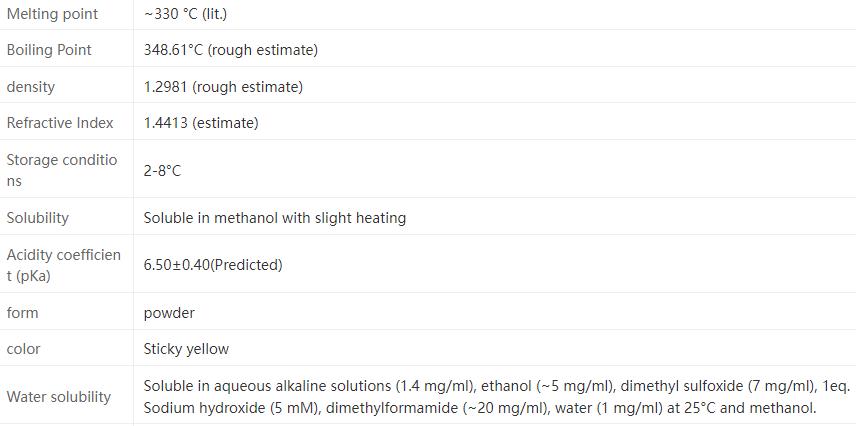Screen dimensions: 856x426
Task: Click the Refractive Index label
Action: click(x=60, y=123)
